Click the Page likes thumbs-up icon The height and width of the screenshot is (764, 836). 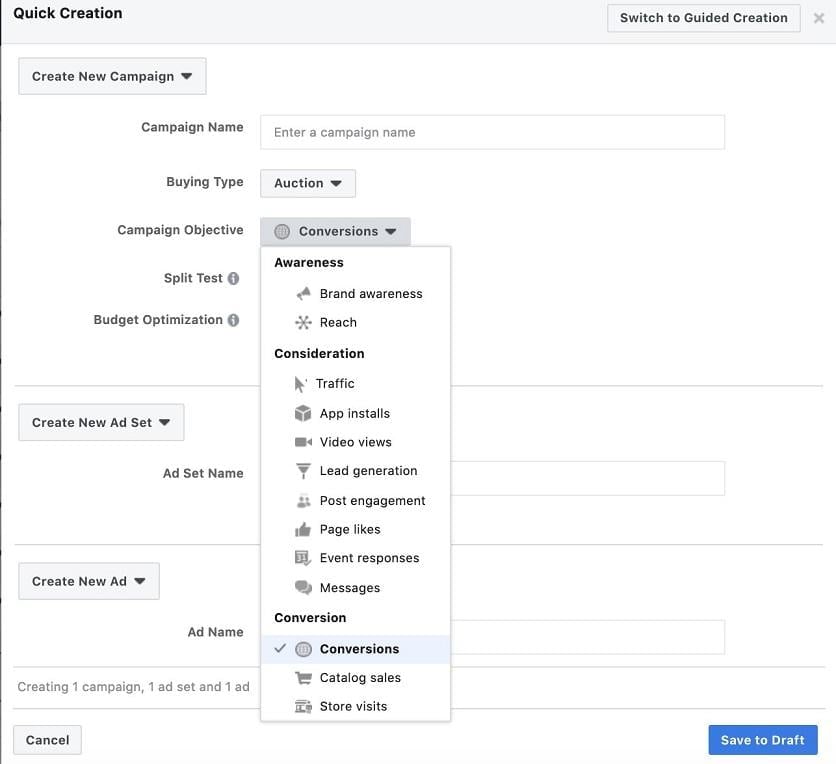pos(303,530)
